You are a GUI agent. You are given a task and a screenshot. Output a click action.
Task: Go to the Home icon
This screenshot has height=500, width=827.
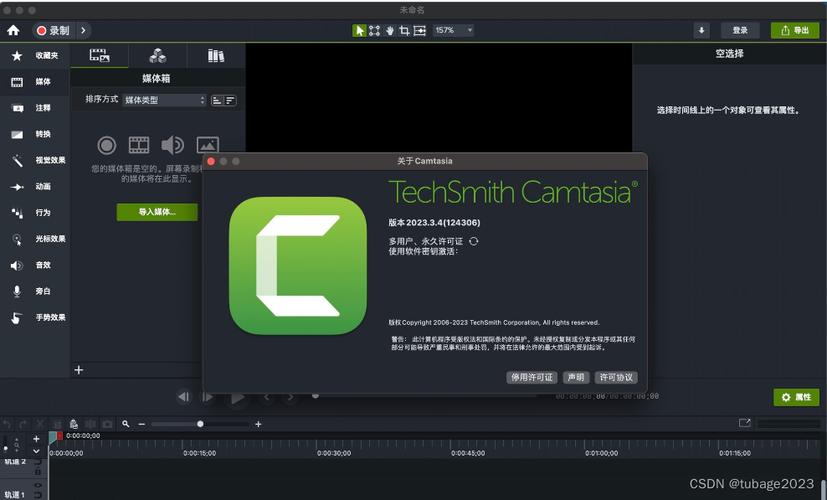(x=13, y=31)
